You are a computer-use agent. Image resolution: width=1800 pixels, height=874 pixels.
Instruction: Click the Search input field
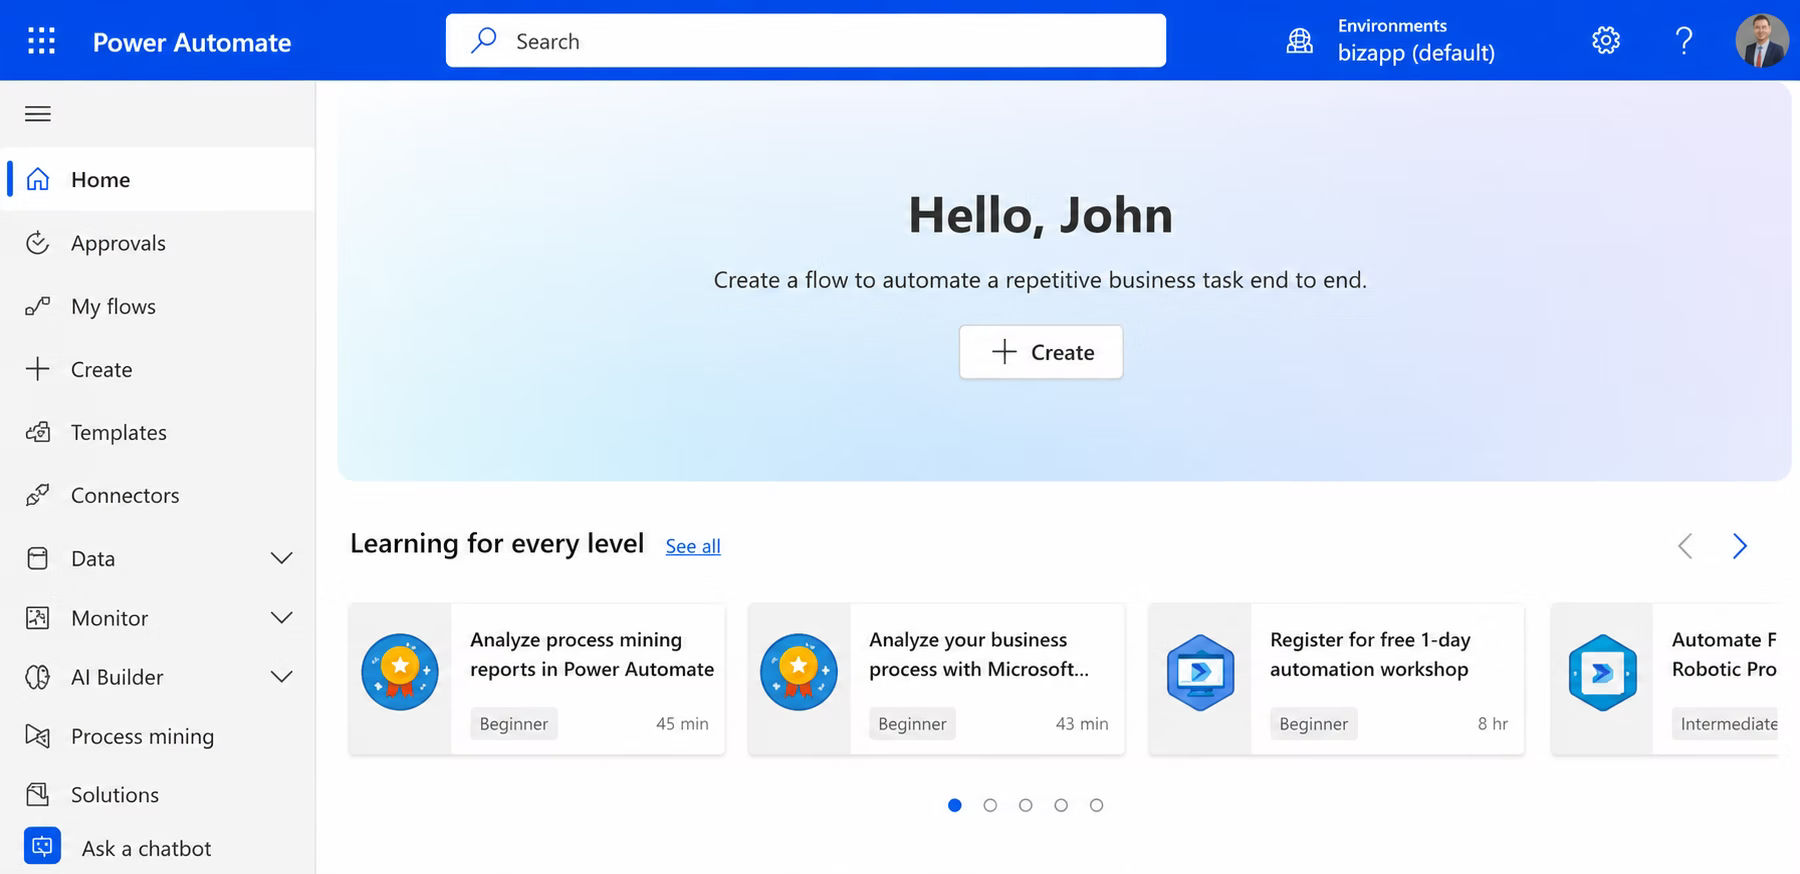coord(806,41)
